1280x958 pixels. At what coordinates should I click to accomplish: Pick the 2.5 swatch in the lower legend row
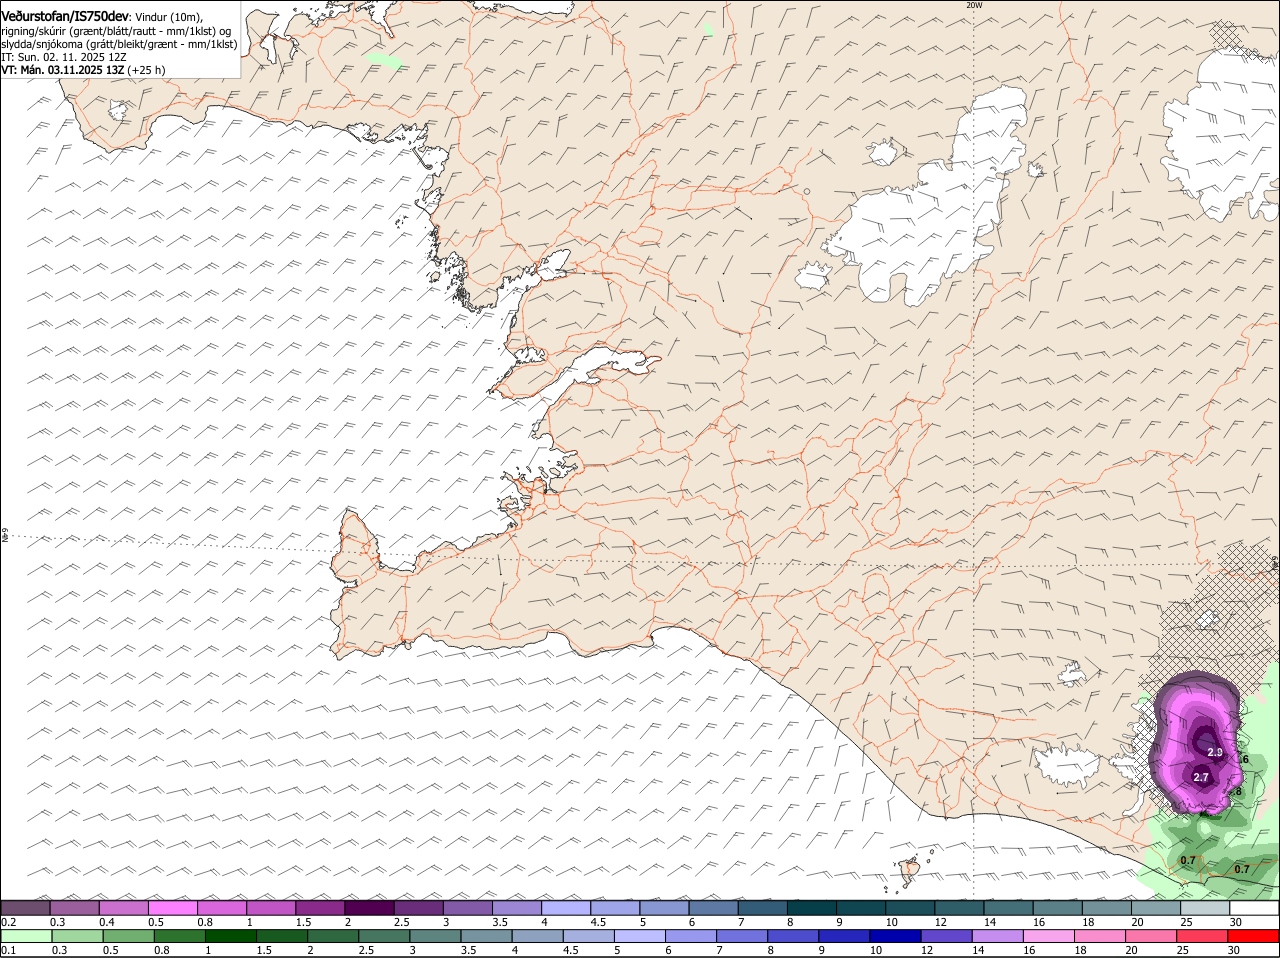coord(384,936)
